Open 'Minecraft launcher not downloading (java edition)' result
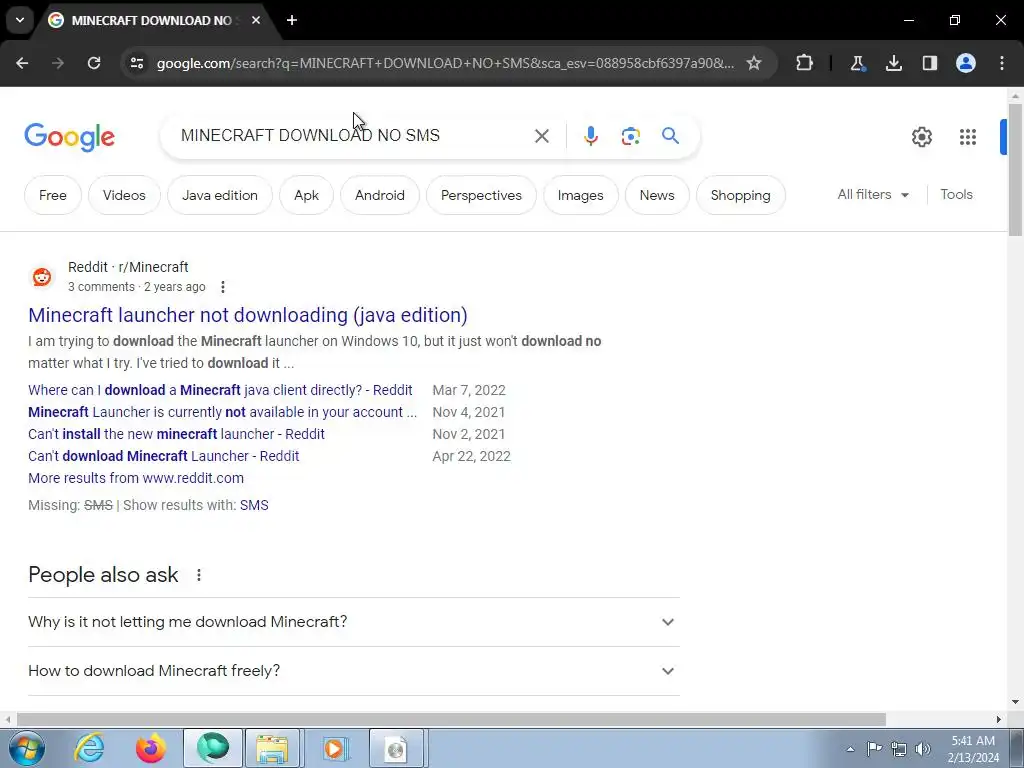This screenshot has height=768, width=1024. click(x=248, y=315)
